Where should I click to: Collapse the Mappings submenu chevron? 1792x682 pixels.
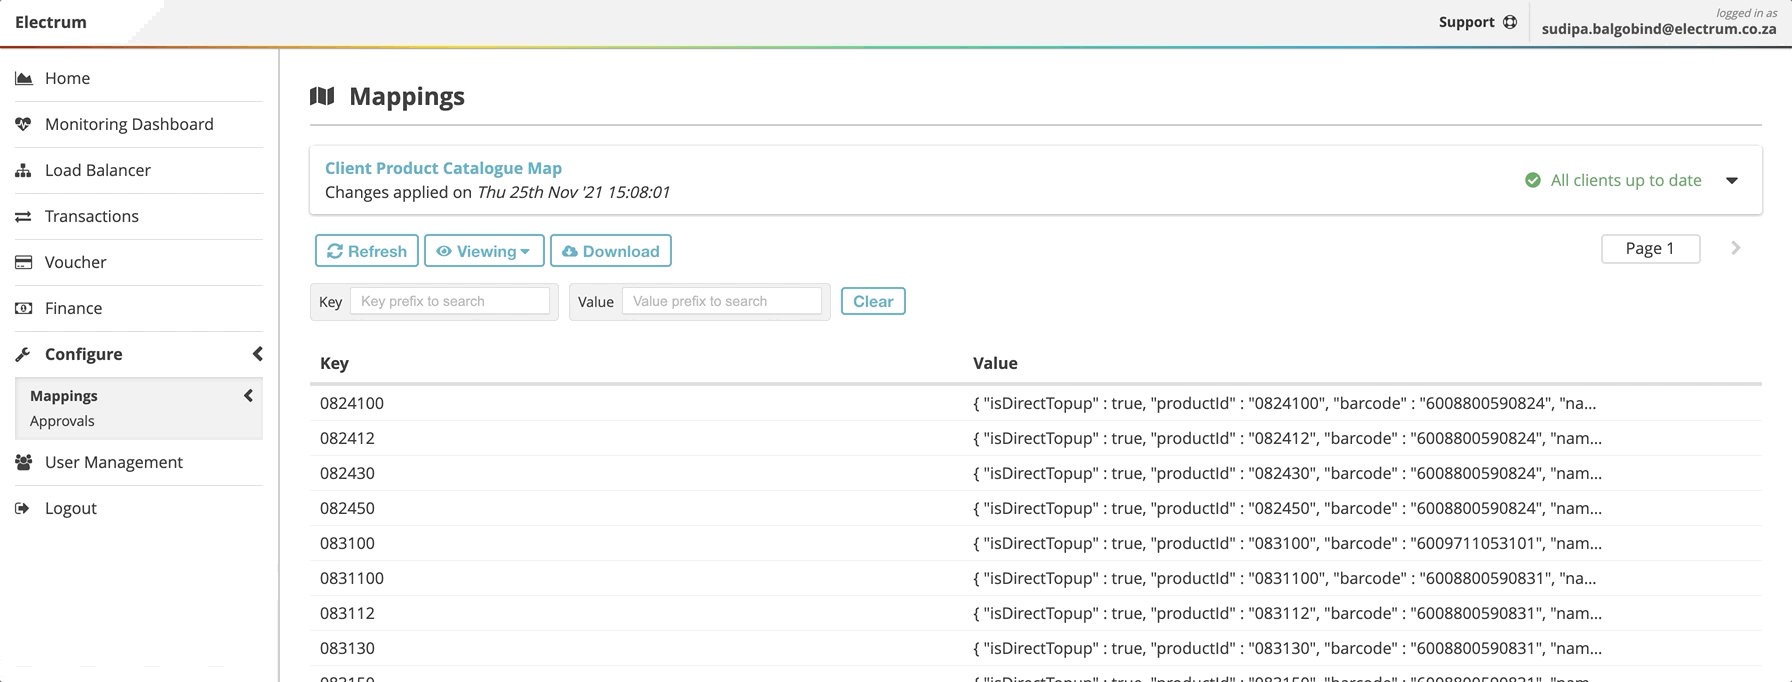click(x=248, y=396)
